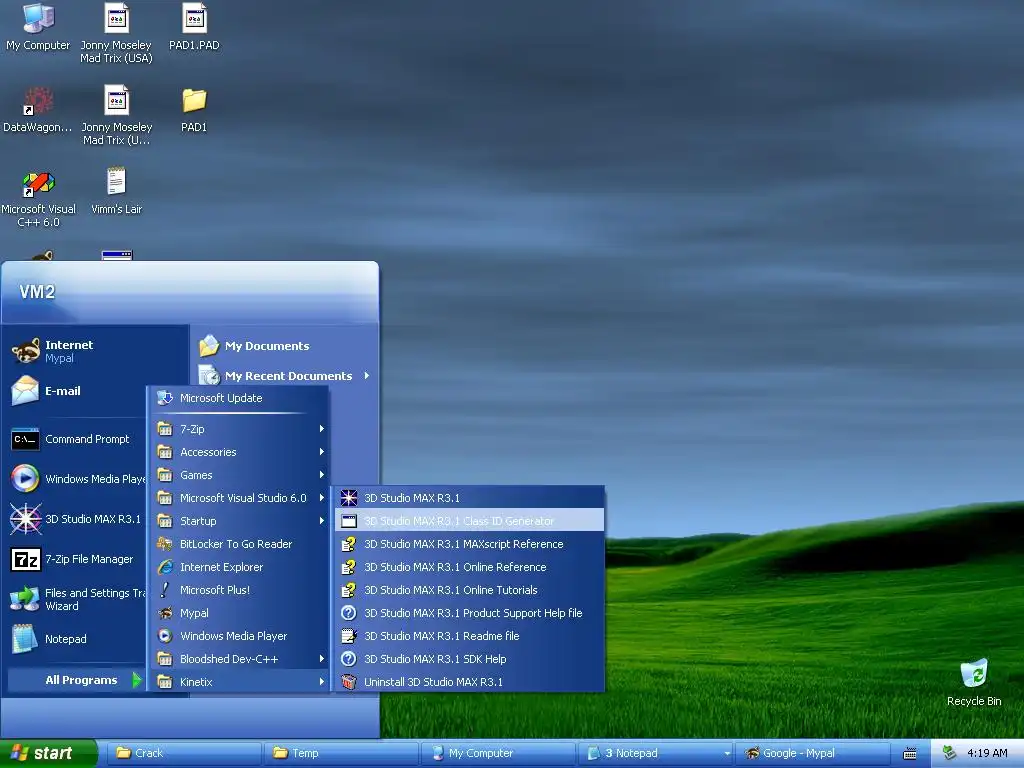Expand the Startup folder
This screenshot has width=1024, height=768.
[x=239, y=520]
